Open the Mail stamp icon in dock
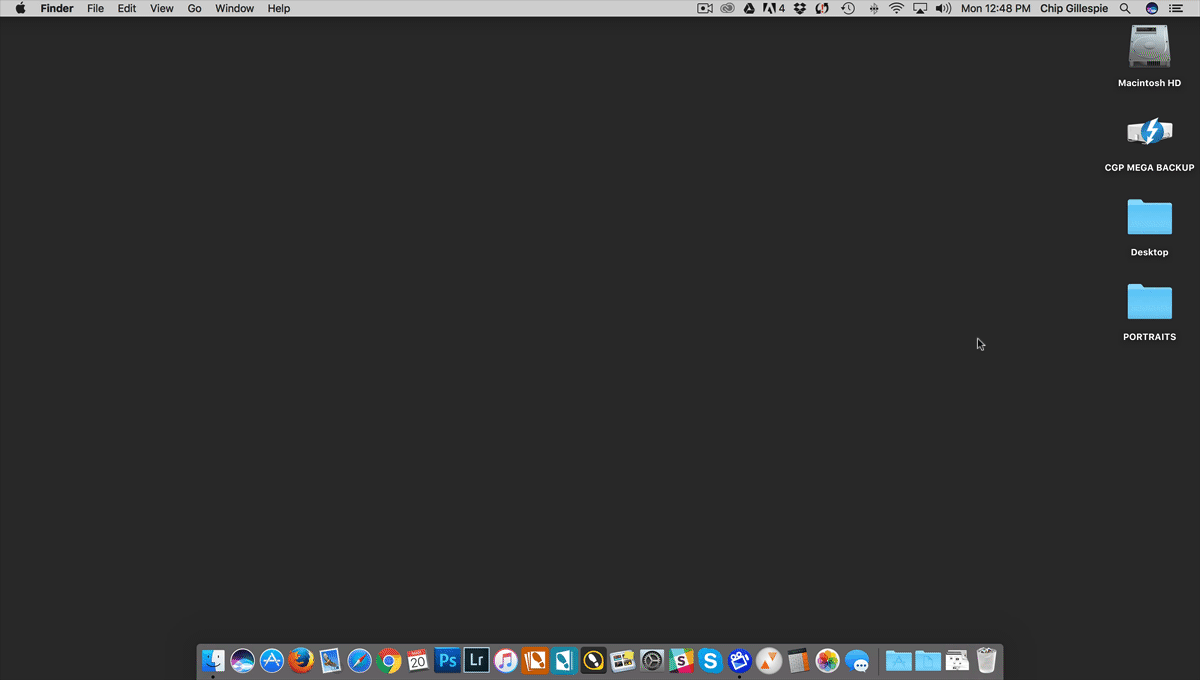The image size is (1200, 680). (x=330, y=660)
